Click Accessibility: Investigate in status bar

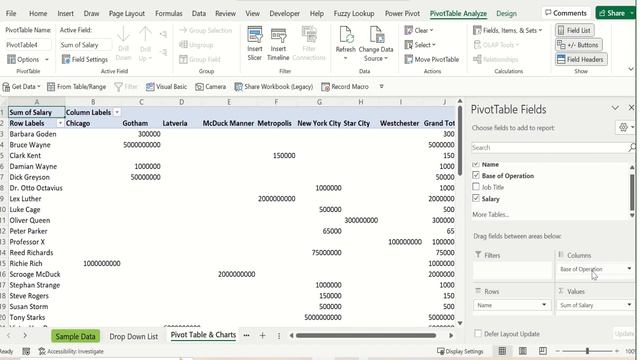[x=71, y=351]
